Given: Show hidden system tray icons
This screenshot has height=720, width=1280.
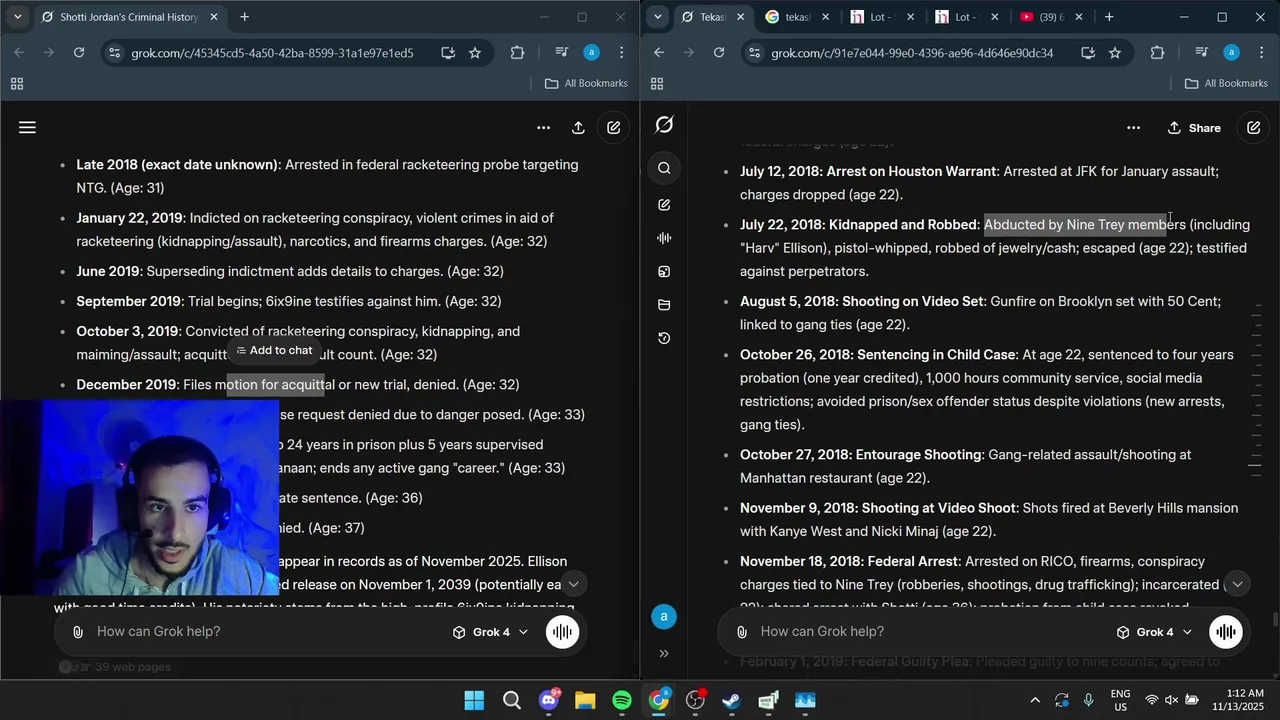Looking at the screenshot, I should pyautogui.click(x=1035, y=700).
